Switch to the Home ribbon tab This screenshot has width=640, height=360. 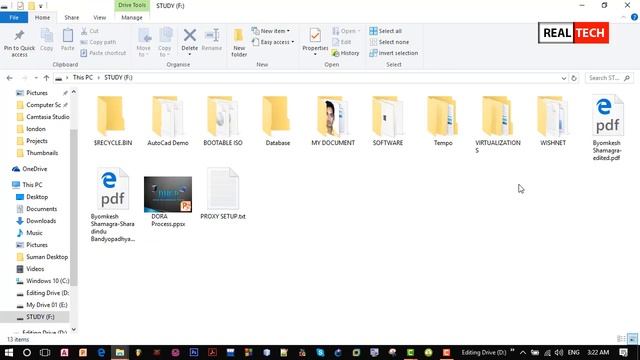click(42, 18)
